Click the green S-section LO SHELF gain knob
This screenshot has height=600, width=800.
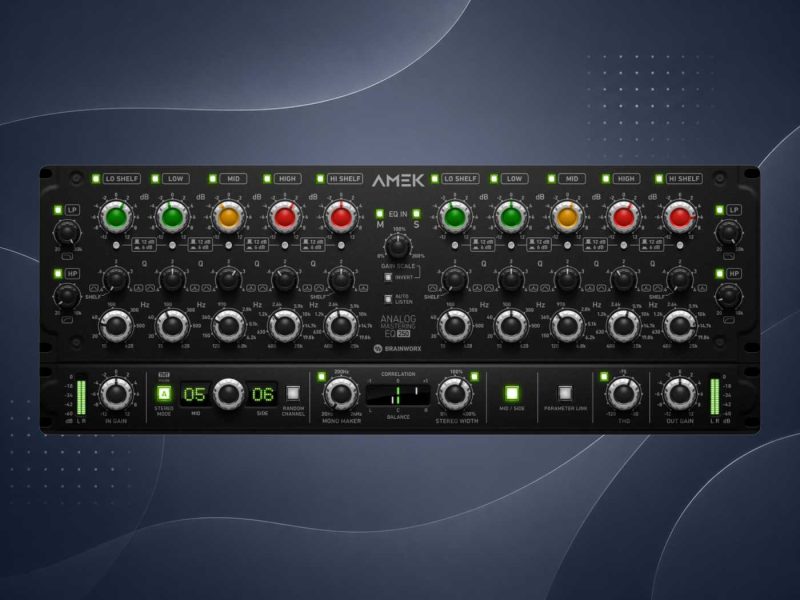pos(455,217)
